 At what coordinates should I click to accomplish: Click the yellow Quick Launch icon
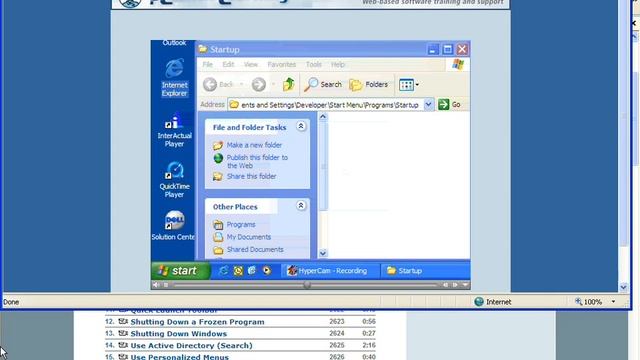[x=238, y=271]
